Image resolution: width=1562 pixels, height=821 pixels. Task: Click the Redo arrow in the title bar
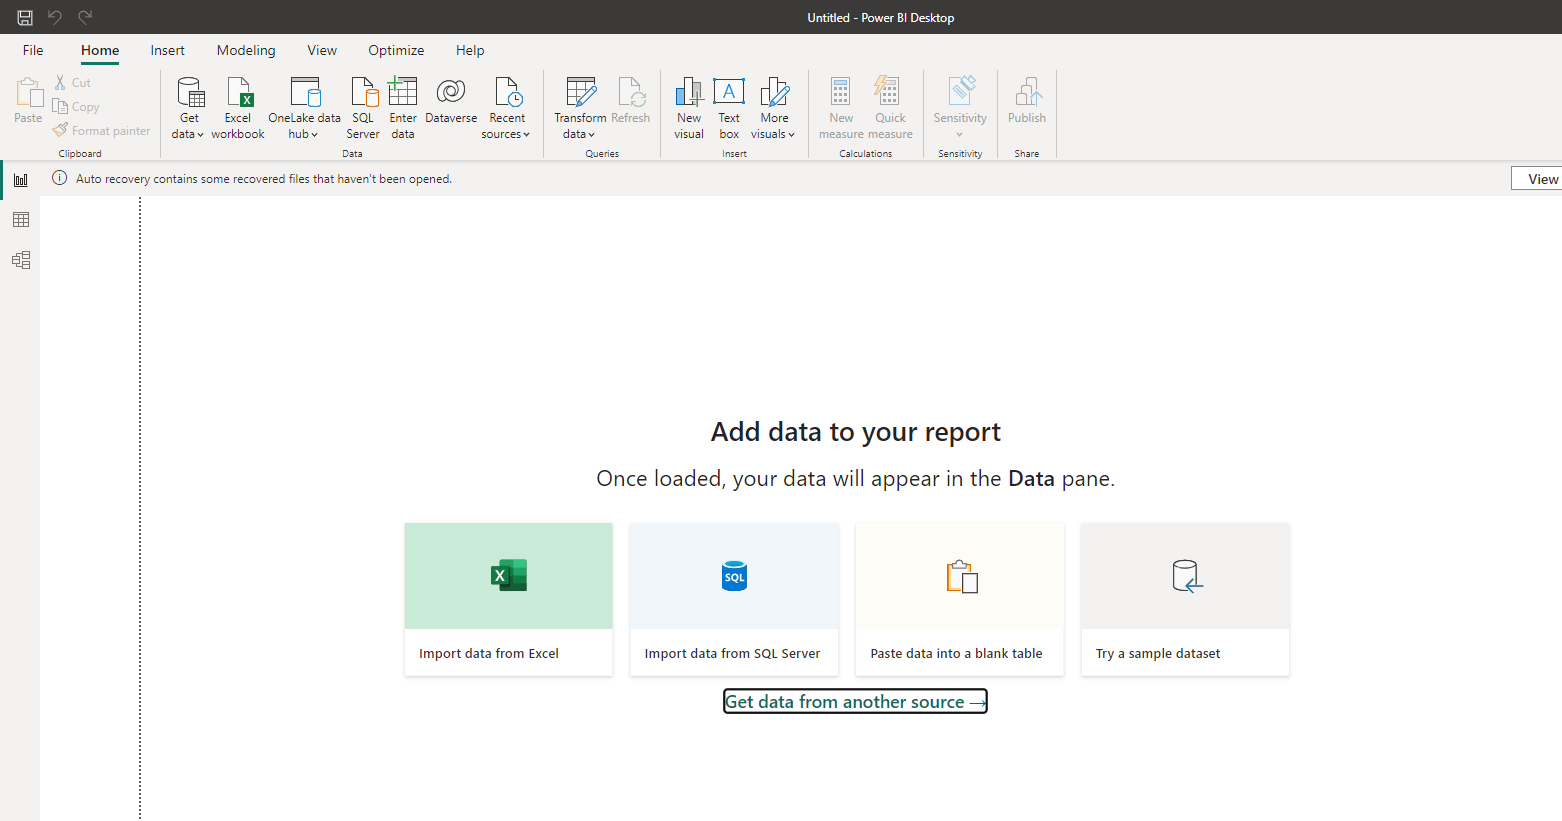pos(85,17)
